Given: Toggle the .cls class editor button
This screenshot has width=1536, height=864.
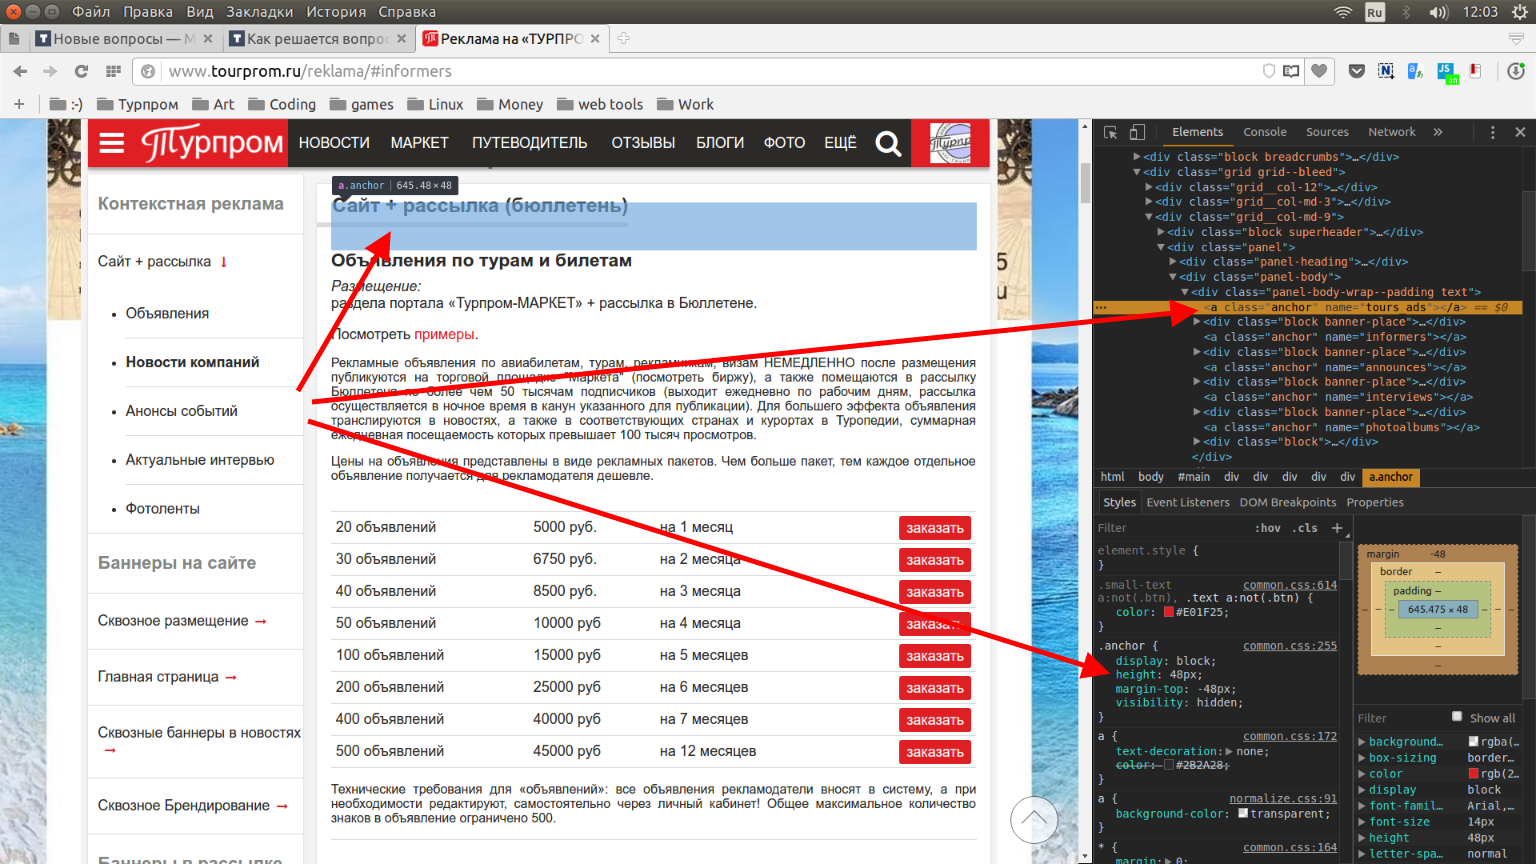Looking at the screenshot, I should (1305, 528).
